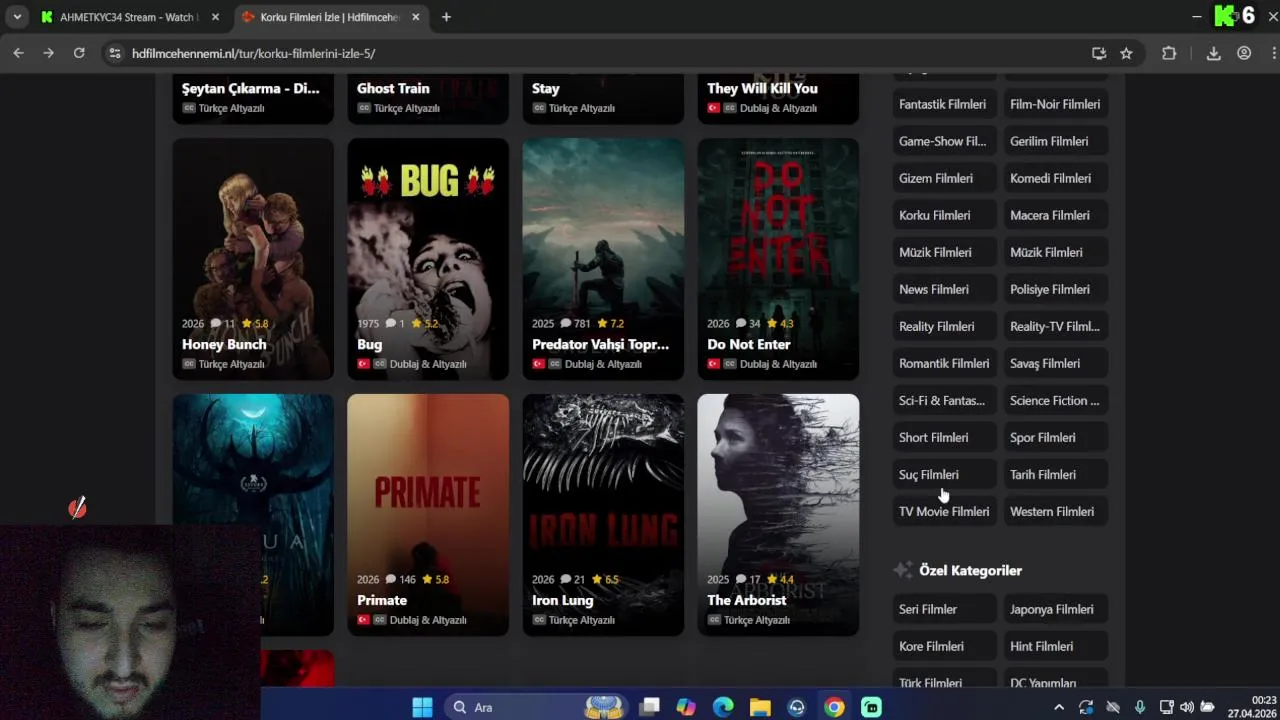The width and height of the screenshot is (1280, 720).
Task: Open Seri Filmler special category
Action: tap(942, 609)
